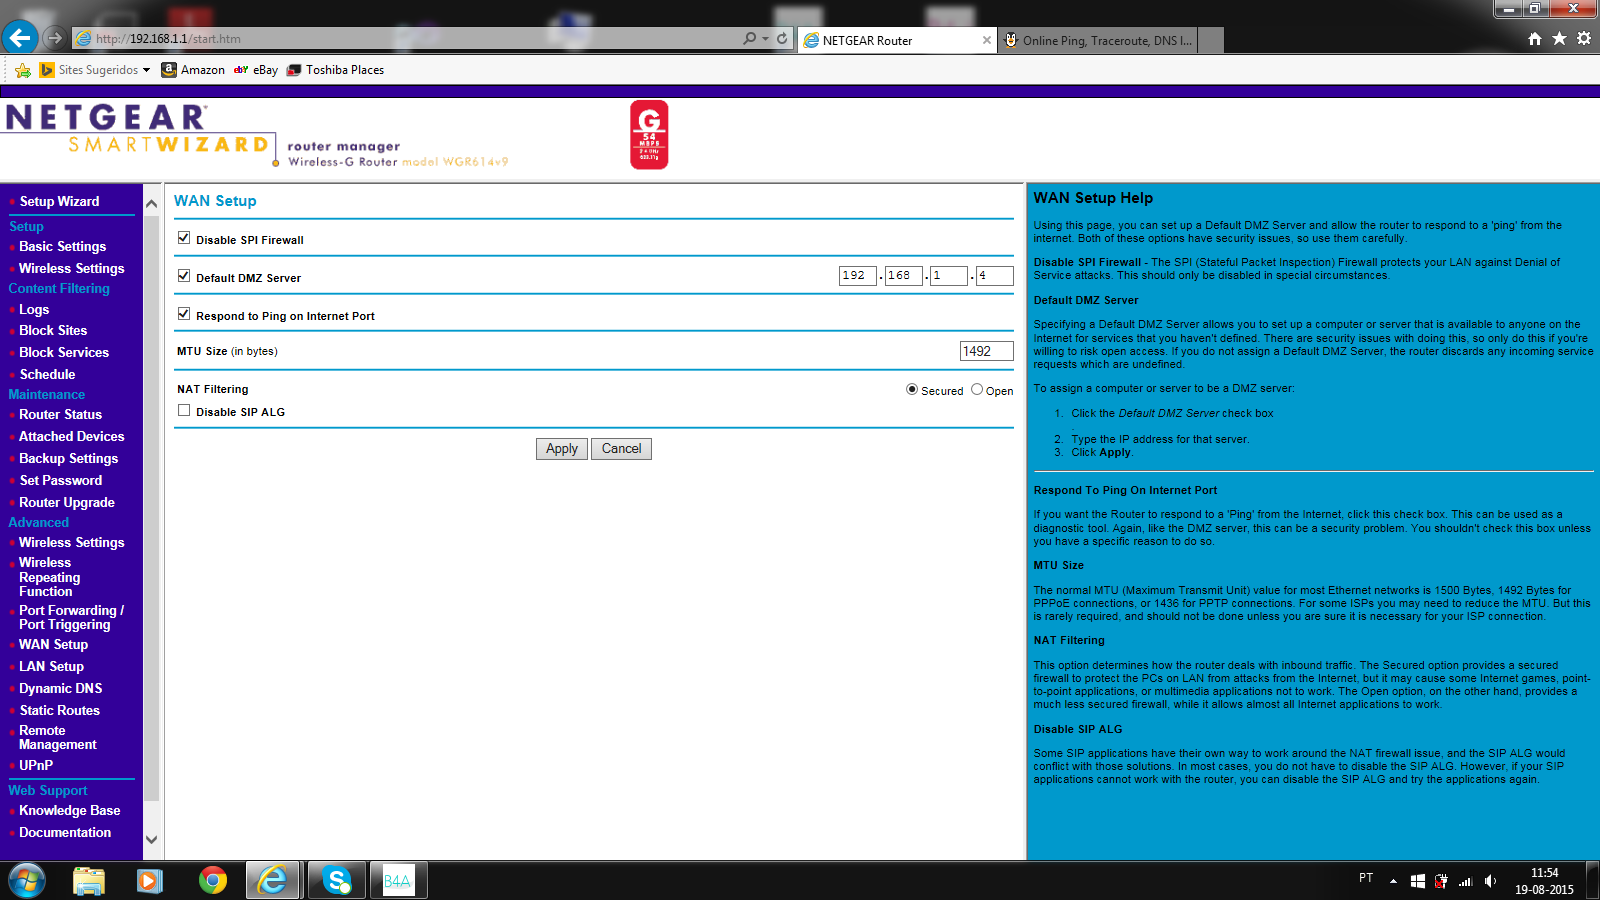Open the browser Home icon

click(x=1535, y=38)
